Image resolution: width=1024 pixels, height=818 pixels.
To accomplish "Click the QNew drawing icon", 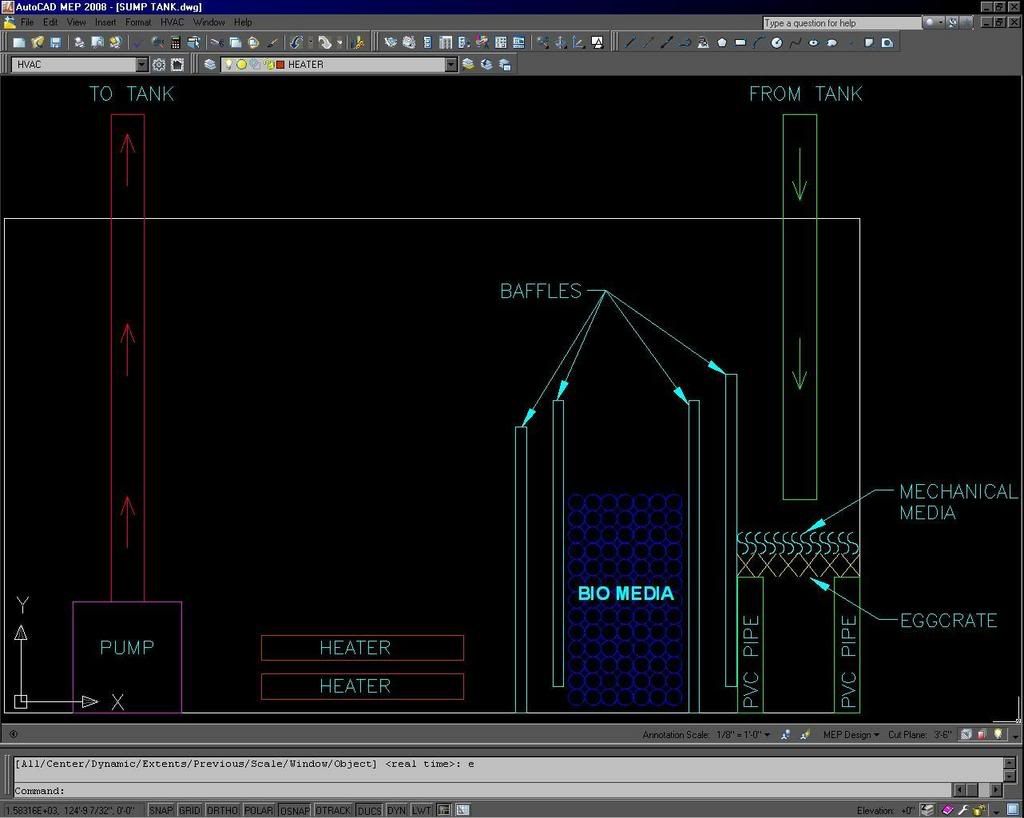I will pos(19,42).
